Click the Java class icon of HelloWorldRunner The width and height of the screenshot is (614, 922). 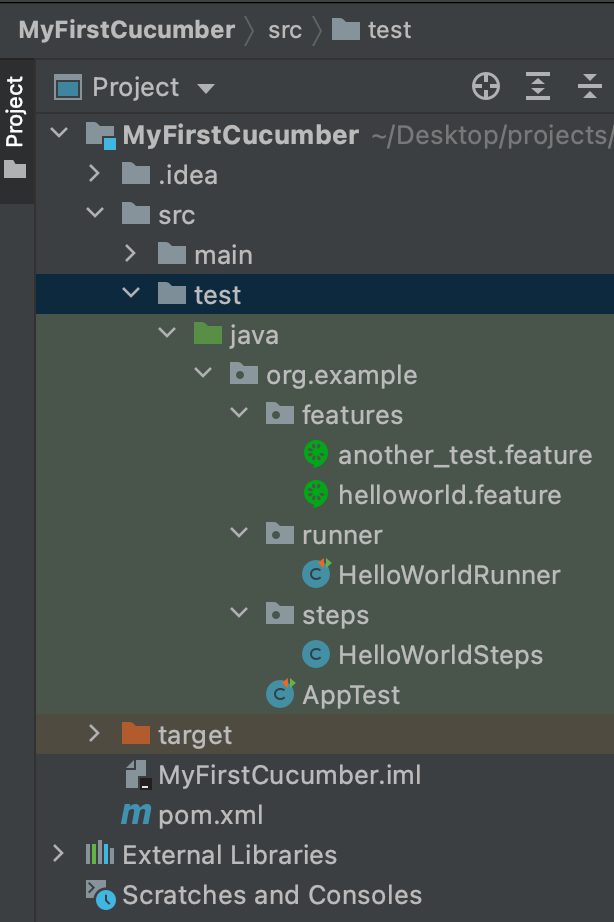pyautogui.click(x=315, y=575)
